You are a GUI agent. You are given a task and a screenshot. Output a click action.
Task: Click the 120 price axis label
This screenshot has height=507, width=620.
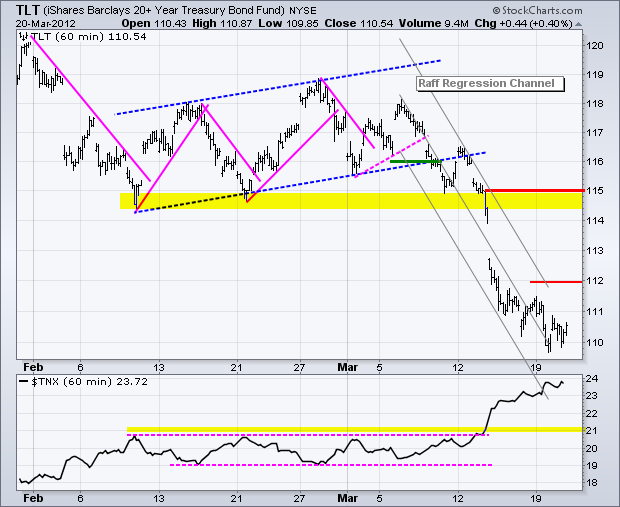point(595,45)
